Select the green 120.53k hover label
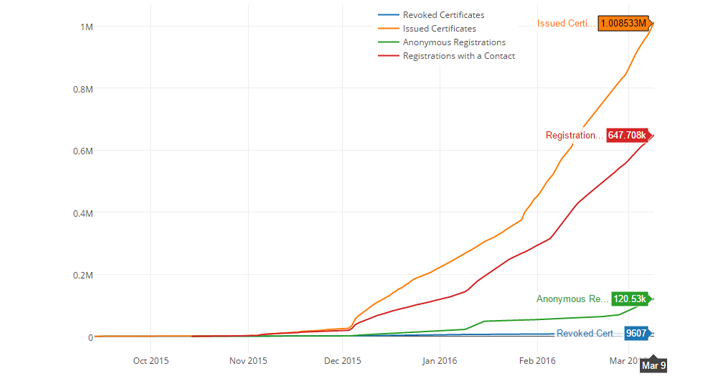Viewport: 728px width, 380px height. (630, 299)
